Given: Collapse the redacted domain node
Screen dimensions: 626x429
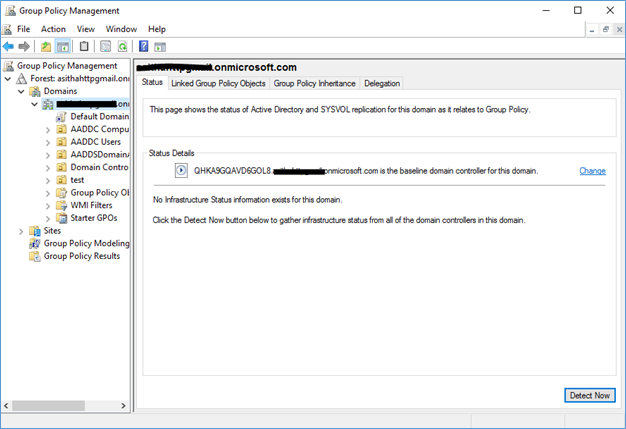Looking at the screenshot, I should [35, 104].
